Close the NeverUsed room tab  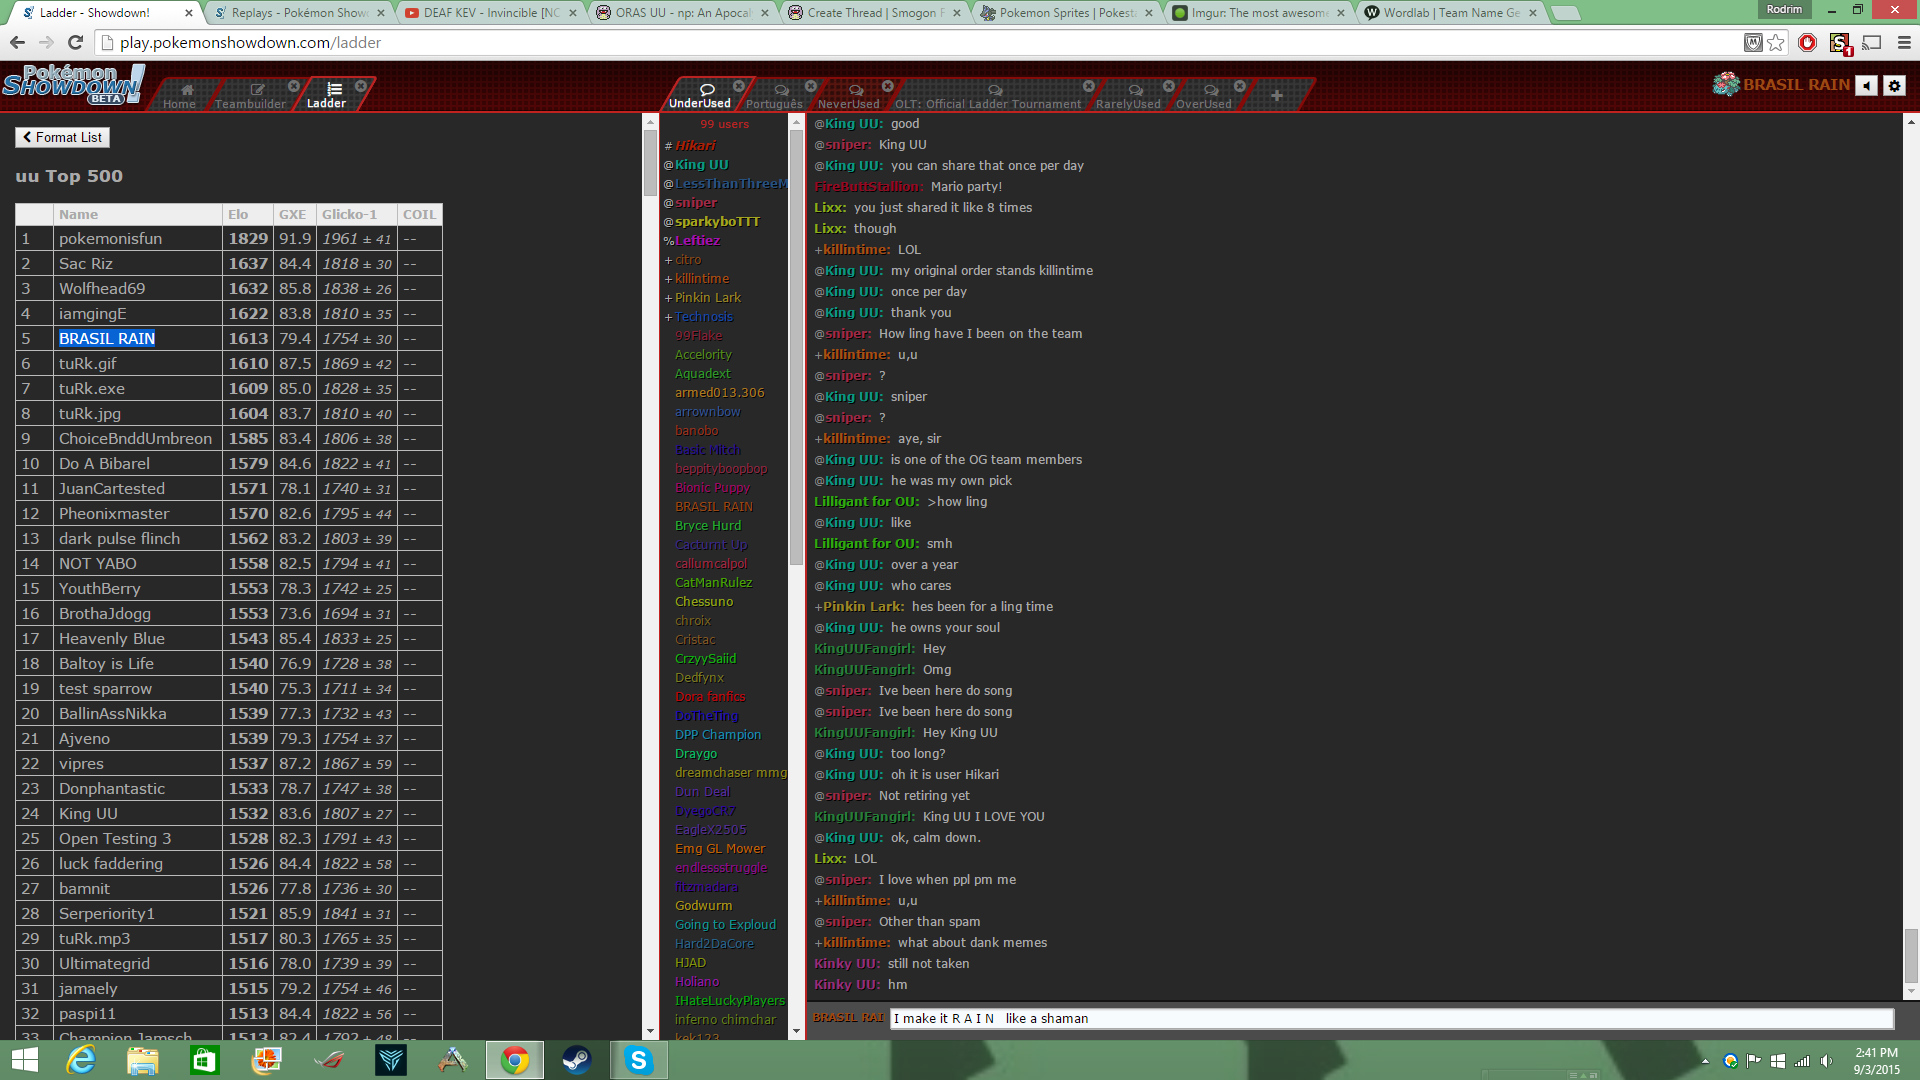[x=888, y=86]
